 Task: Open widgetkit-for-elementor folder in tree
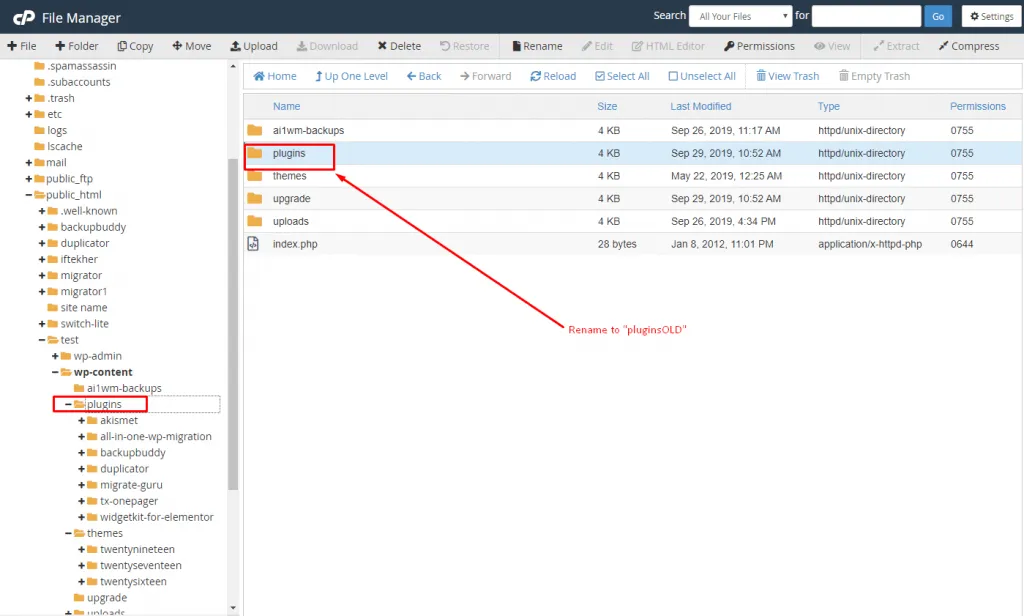pyautogui.click(x=156, y=517)
